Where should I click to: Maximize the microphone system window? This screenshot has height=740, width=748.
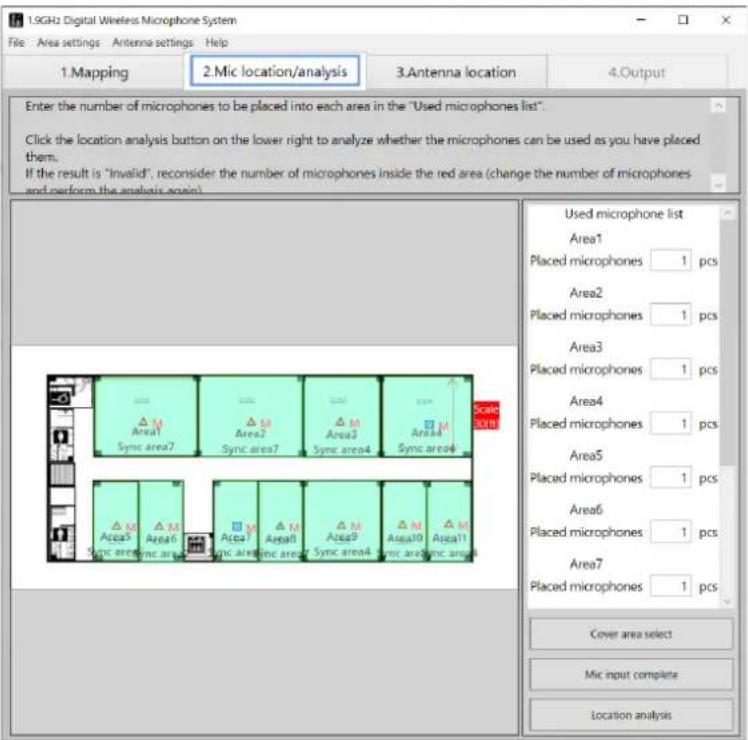point(683,20)
